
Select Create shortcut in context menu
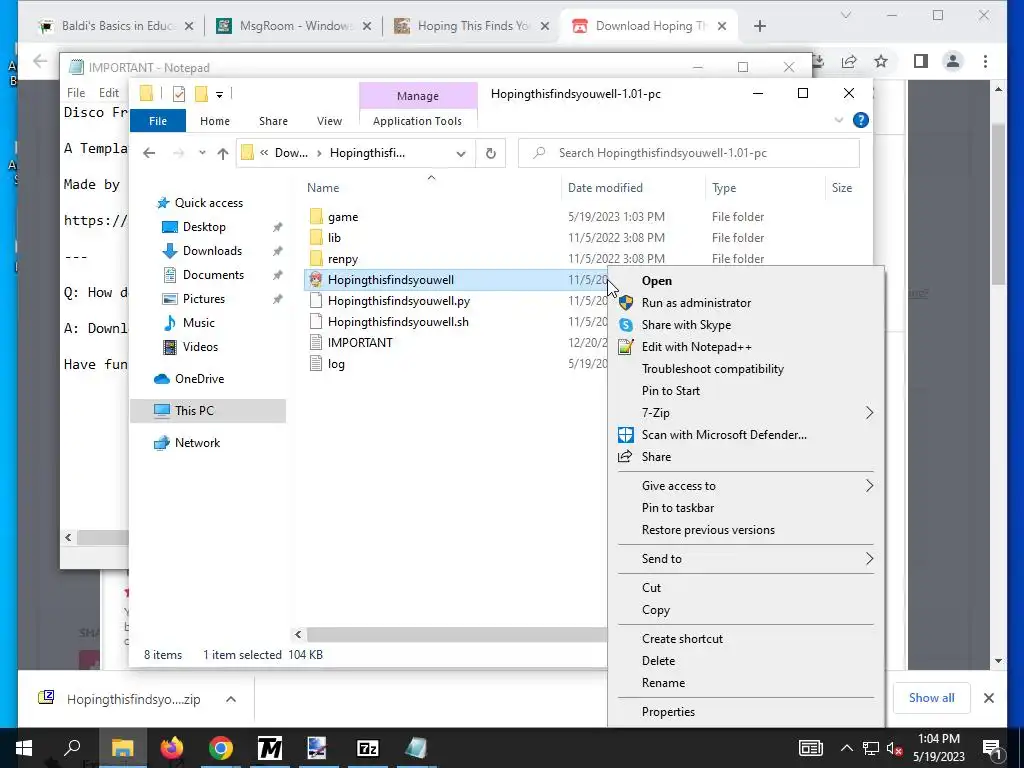pyautogui.click(x=746, y=639)
